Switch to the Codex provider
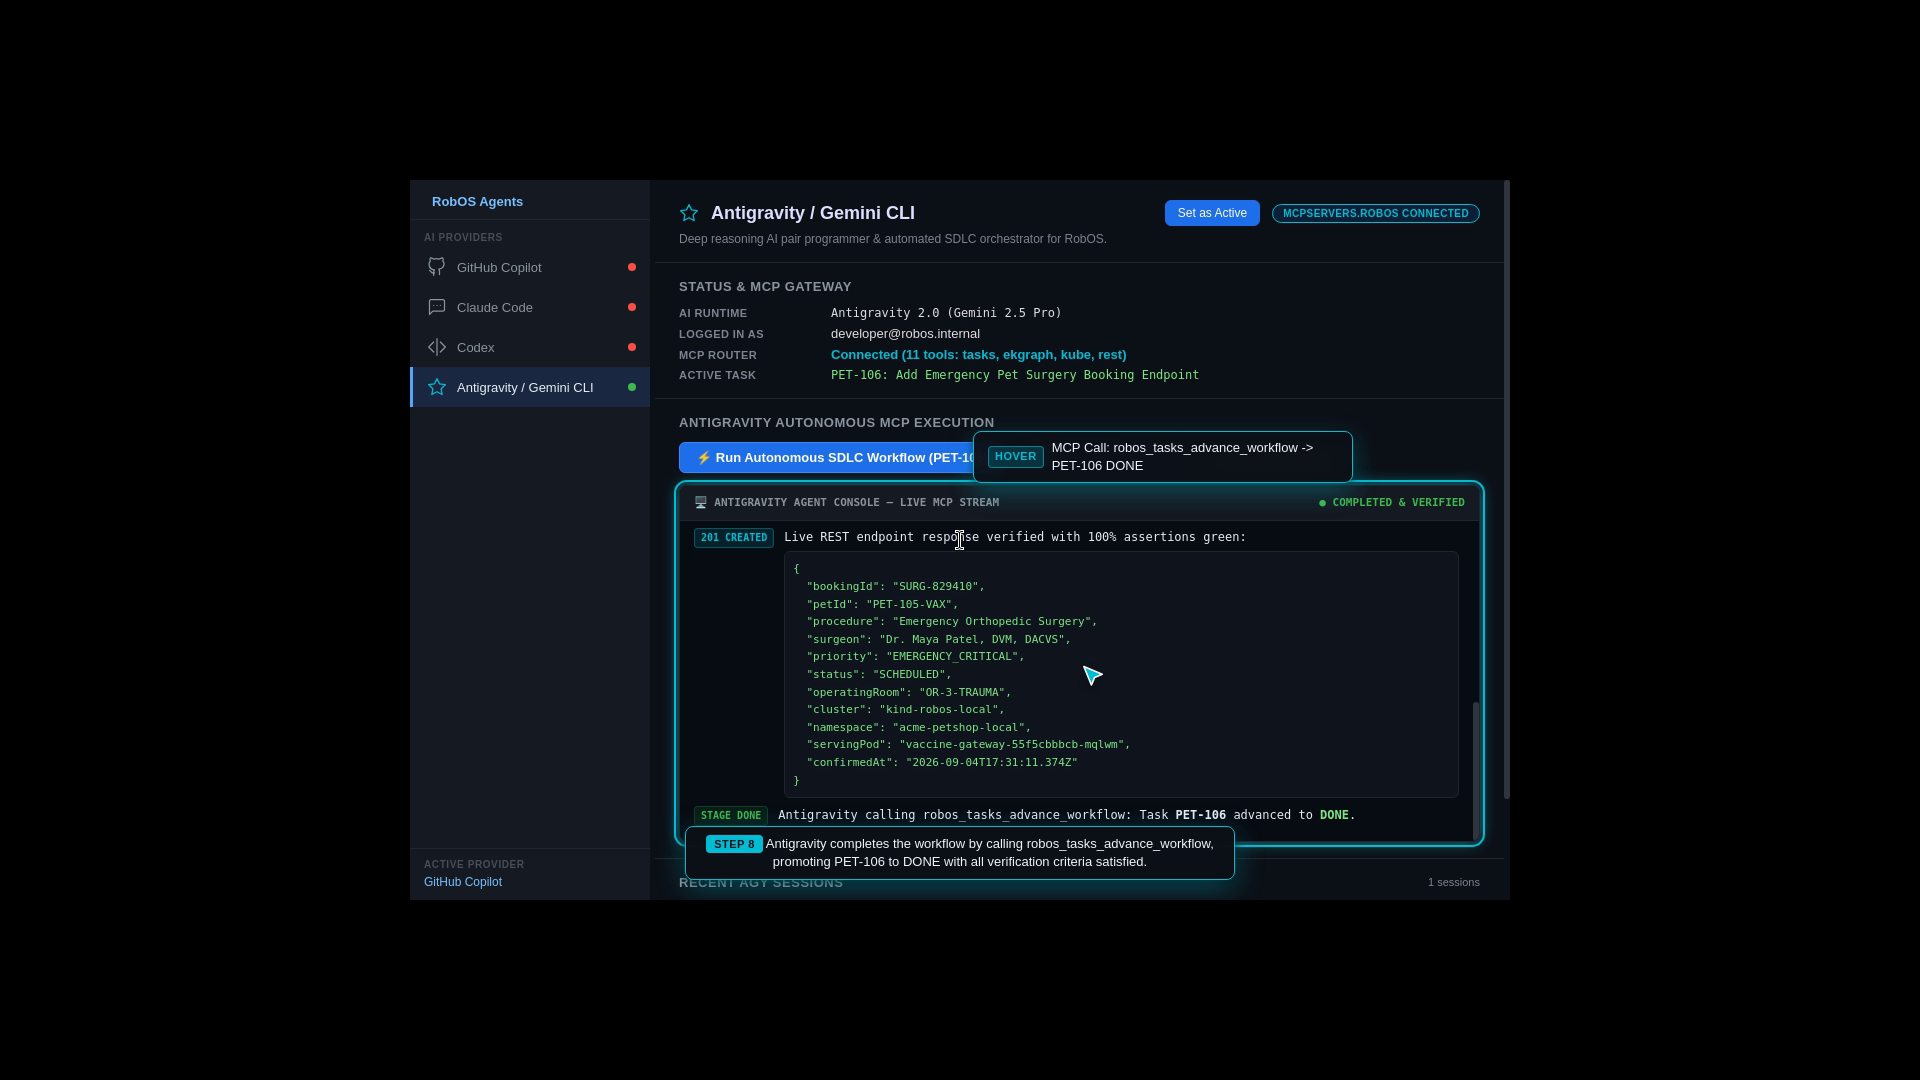This screenshot has width=1920, height=1080. 530,347
